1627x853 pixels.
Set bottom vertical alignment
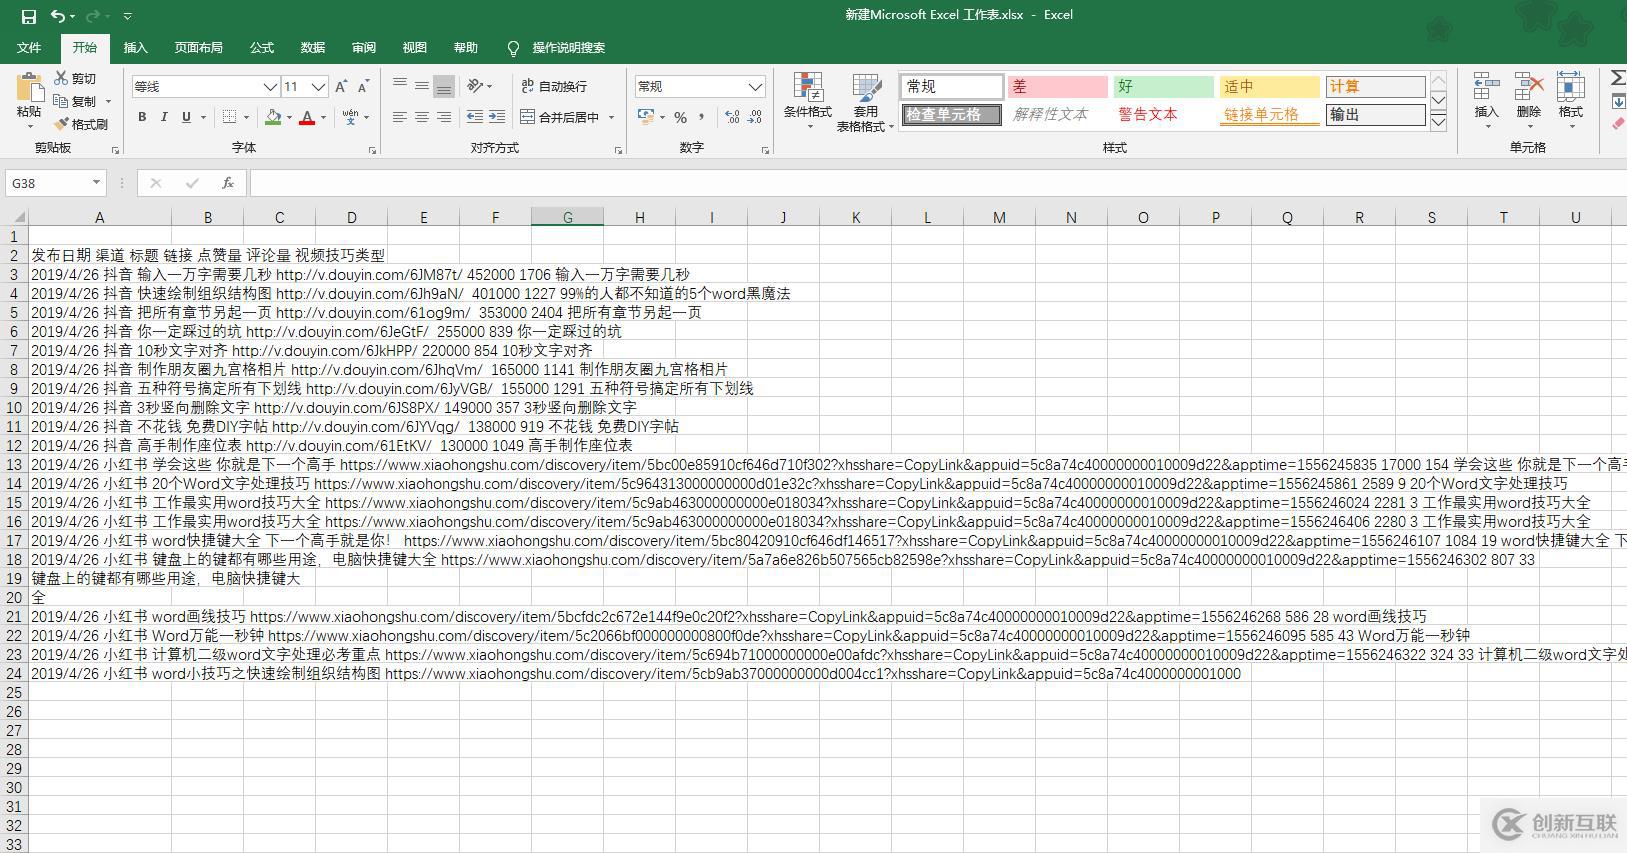[x=444, y=86]
